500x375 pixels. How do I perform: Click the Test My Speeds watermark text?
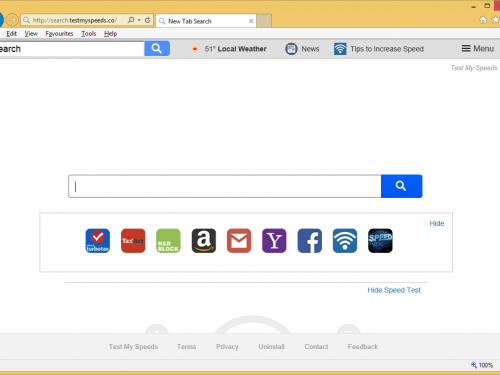point(474,68)
